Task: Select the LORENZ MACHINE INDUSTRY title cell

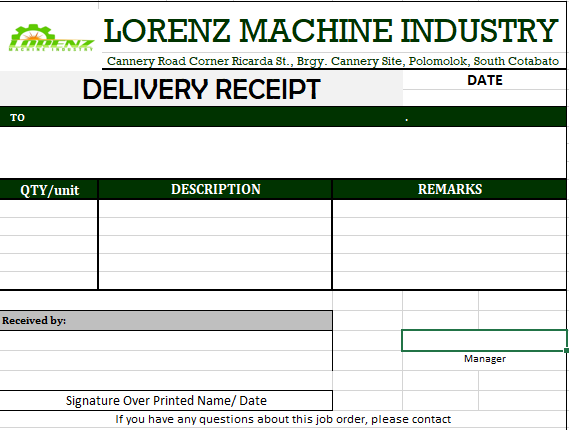Action: (x=331, y=31)
